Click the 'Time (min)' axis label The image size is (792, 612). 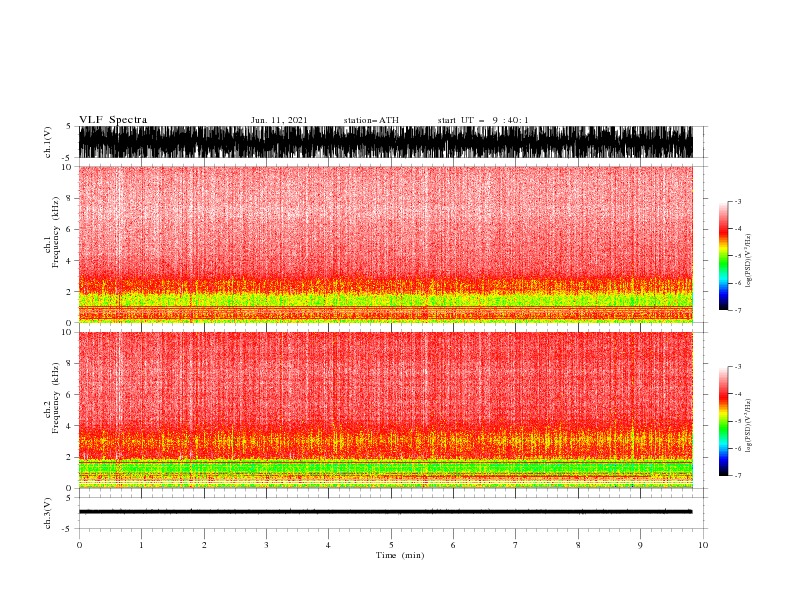400,555
